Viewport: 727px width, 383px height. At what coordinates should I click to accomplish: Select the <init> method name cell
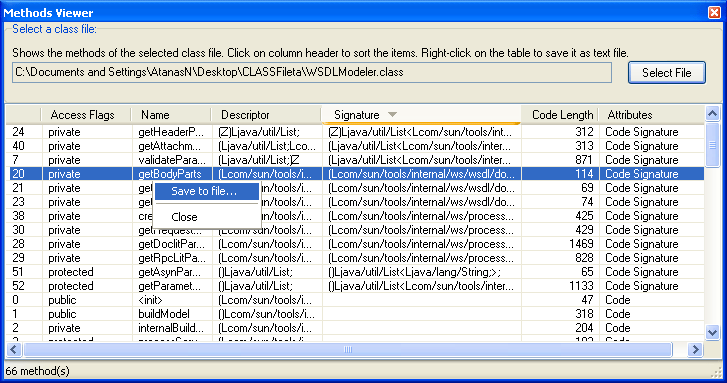172,300
